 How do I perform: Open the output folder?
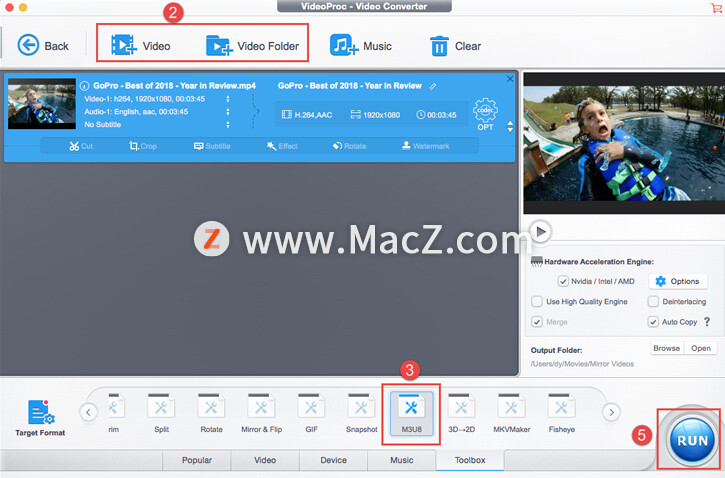tap(700, 348)
